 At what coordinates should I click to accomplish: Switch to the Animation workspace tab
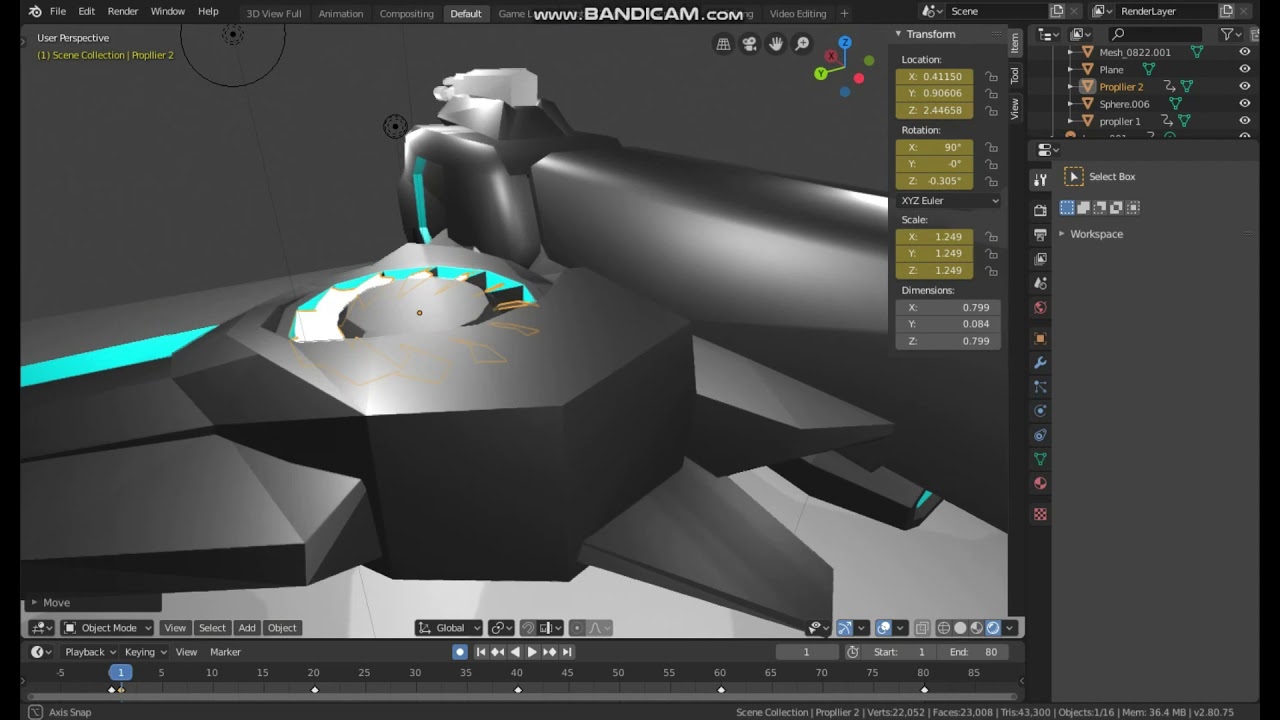(341, 14)
